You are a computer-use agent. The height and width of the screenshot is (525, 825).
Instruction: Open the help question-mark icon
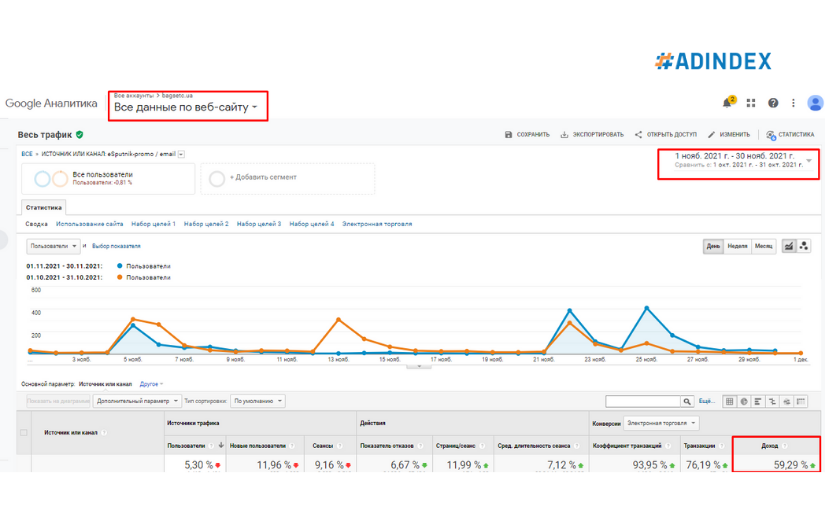click(772, 103)
